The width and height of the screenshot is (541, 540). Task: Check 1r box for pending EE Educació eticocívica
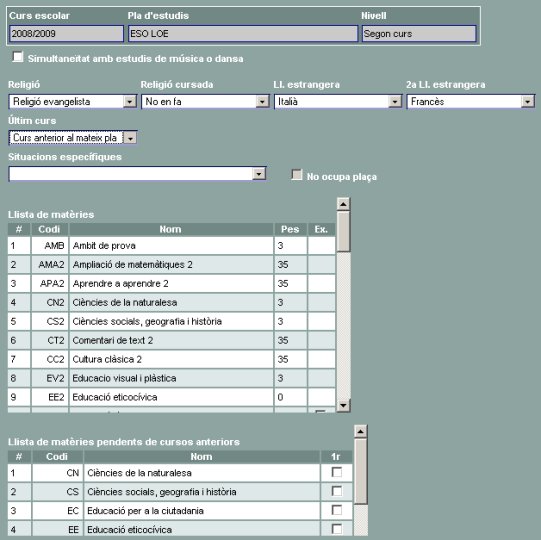[337, 529]
